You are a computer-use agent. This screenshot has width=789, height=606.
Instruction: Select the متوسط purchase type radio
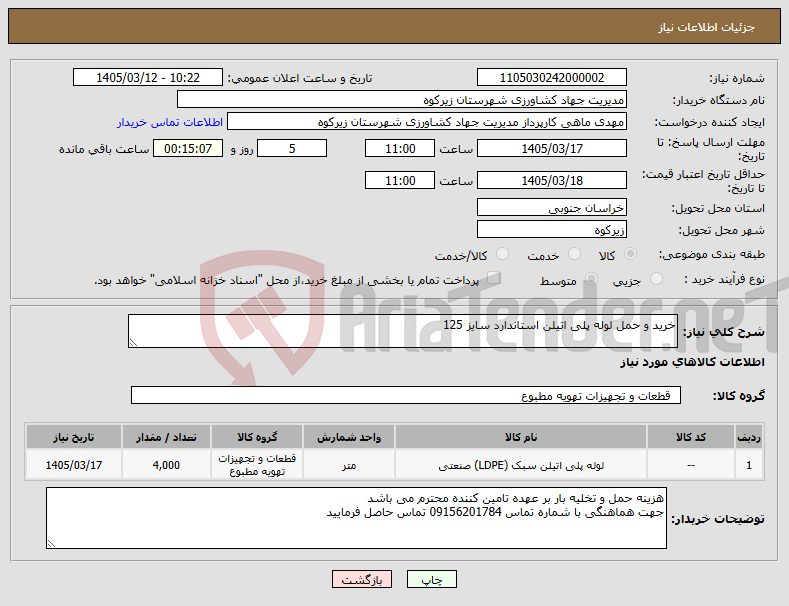(x=591, y=279)
